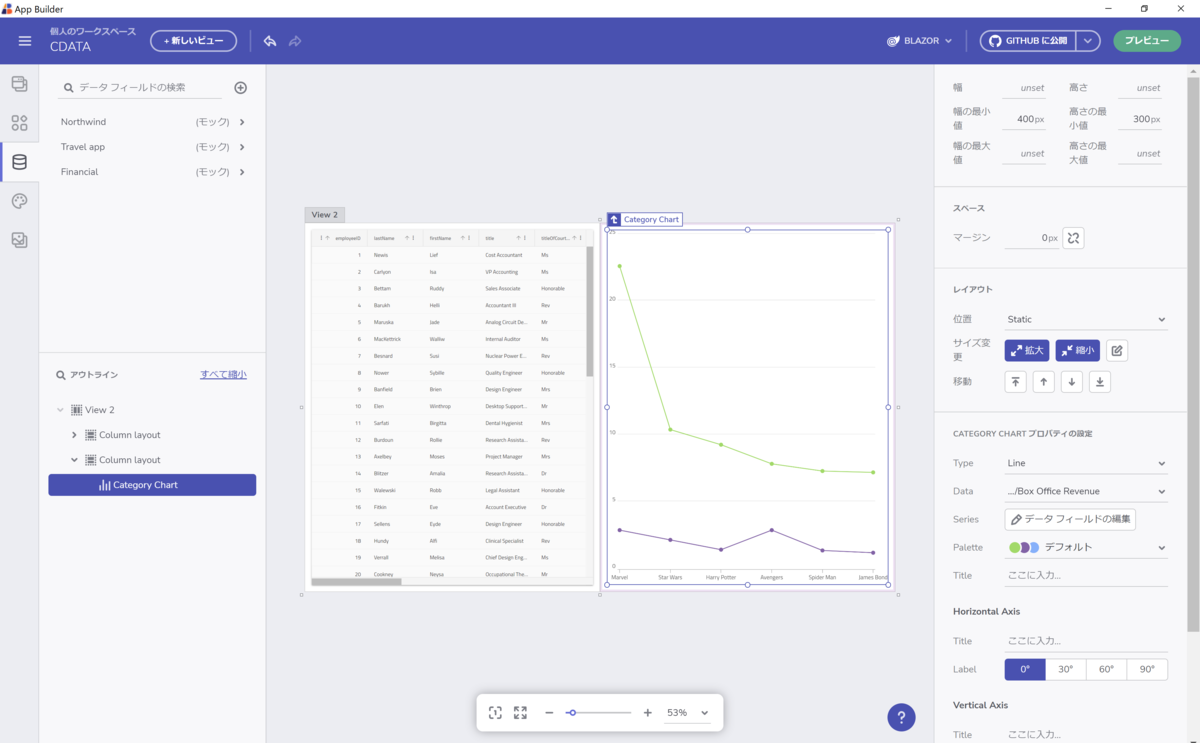Open the hamburger main menu
The height and width of the screenshot is (743, 1200).
(x=25, y=41)
